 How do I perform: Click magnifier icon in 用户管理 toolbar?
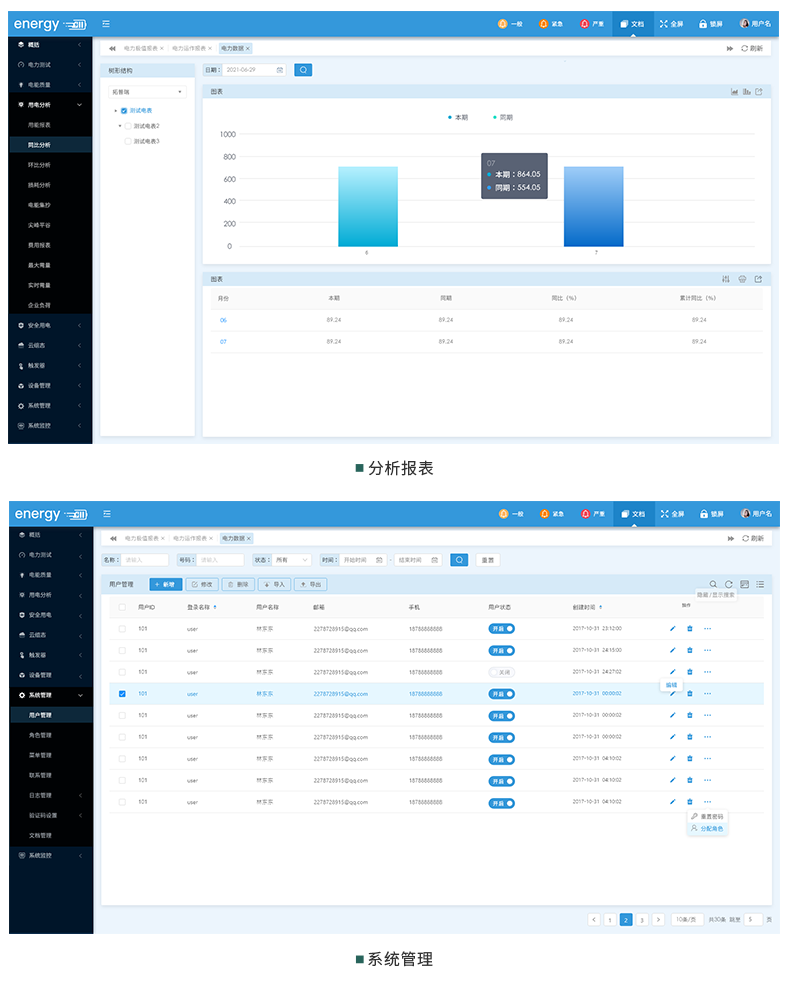pos(713,584)
